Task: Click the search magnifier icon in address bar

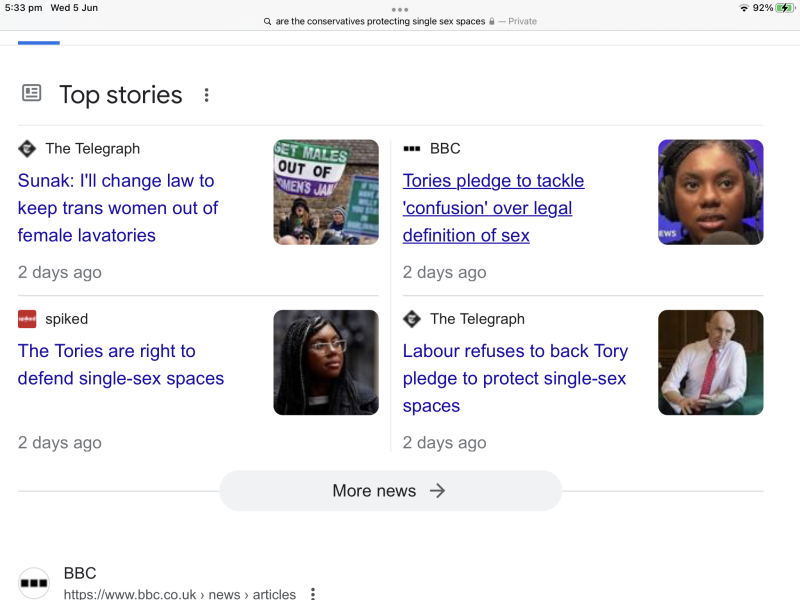Action: (267, 21)
